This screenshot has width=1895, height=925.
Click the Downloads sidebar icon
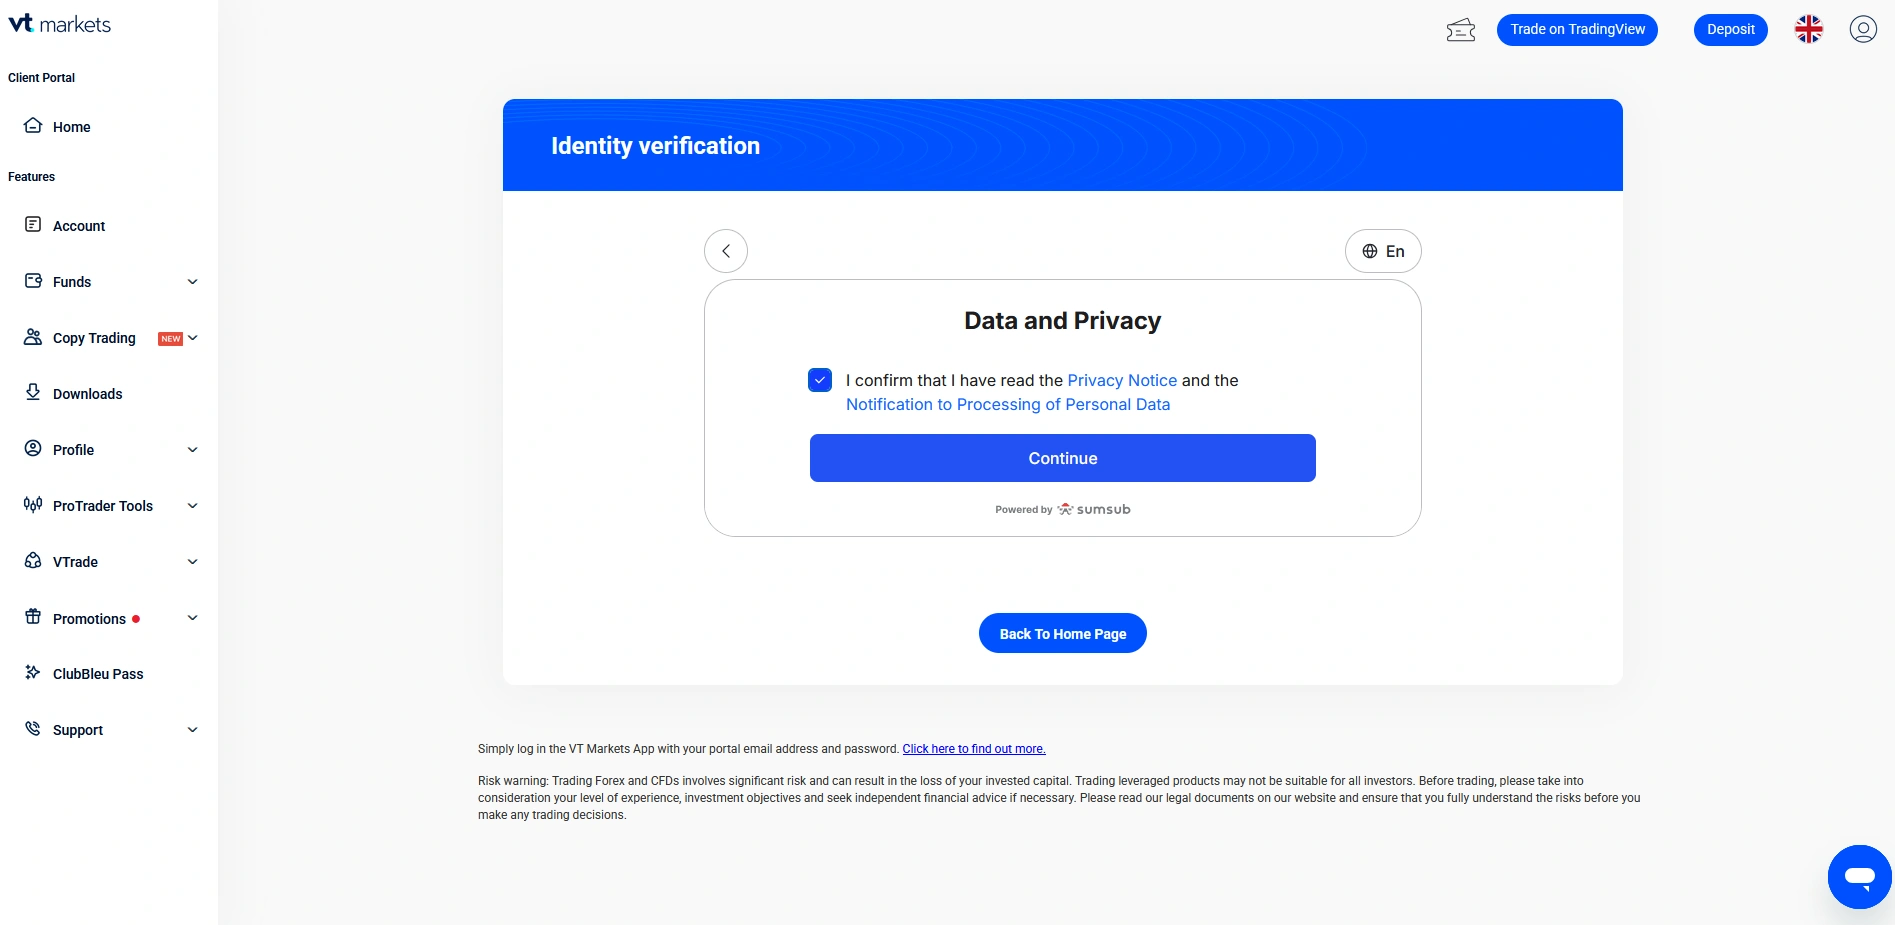[x=33, y=393]
